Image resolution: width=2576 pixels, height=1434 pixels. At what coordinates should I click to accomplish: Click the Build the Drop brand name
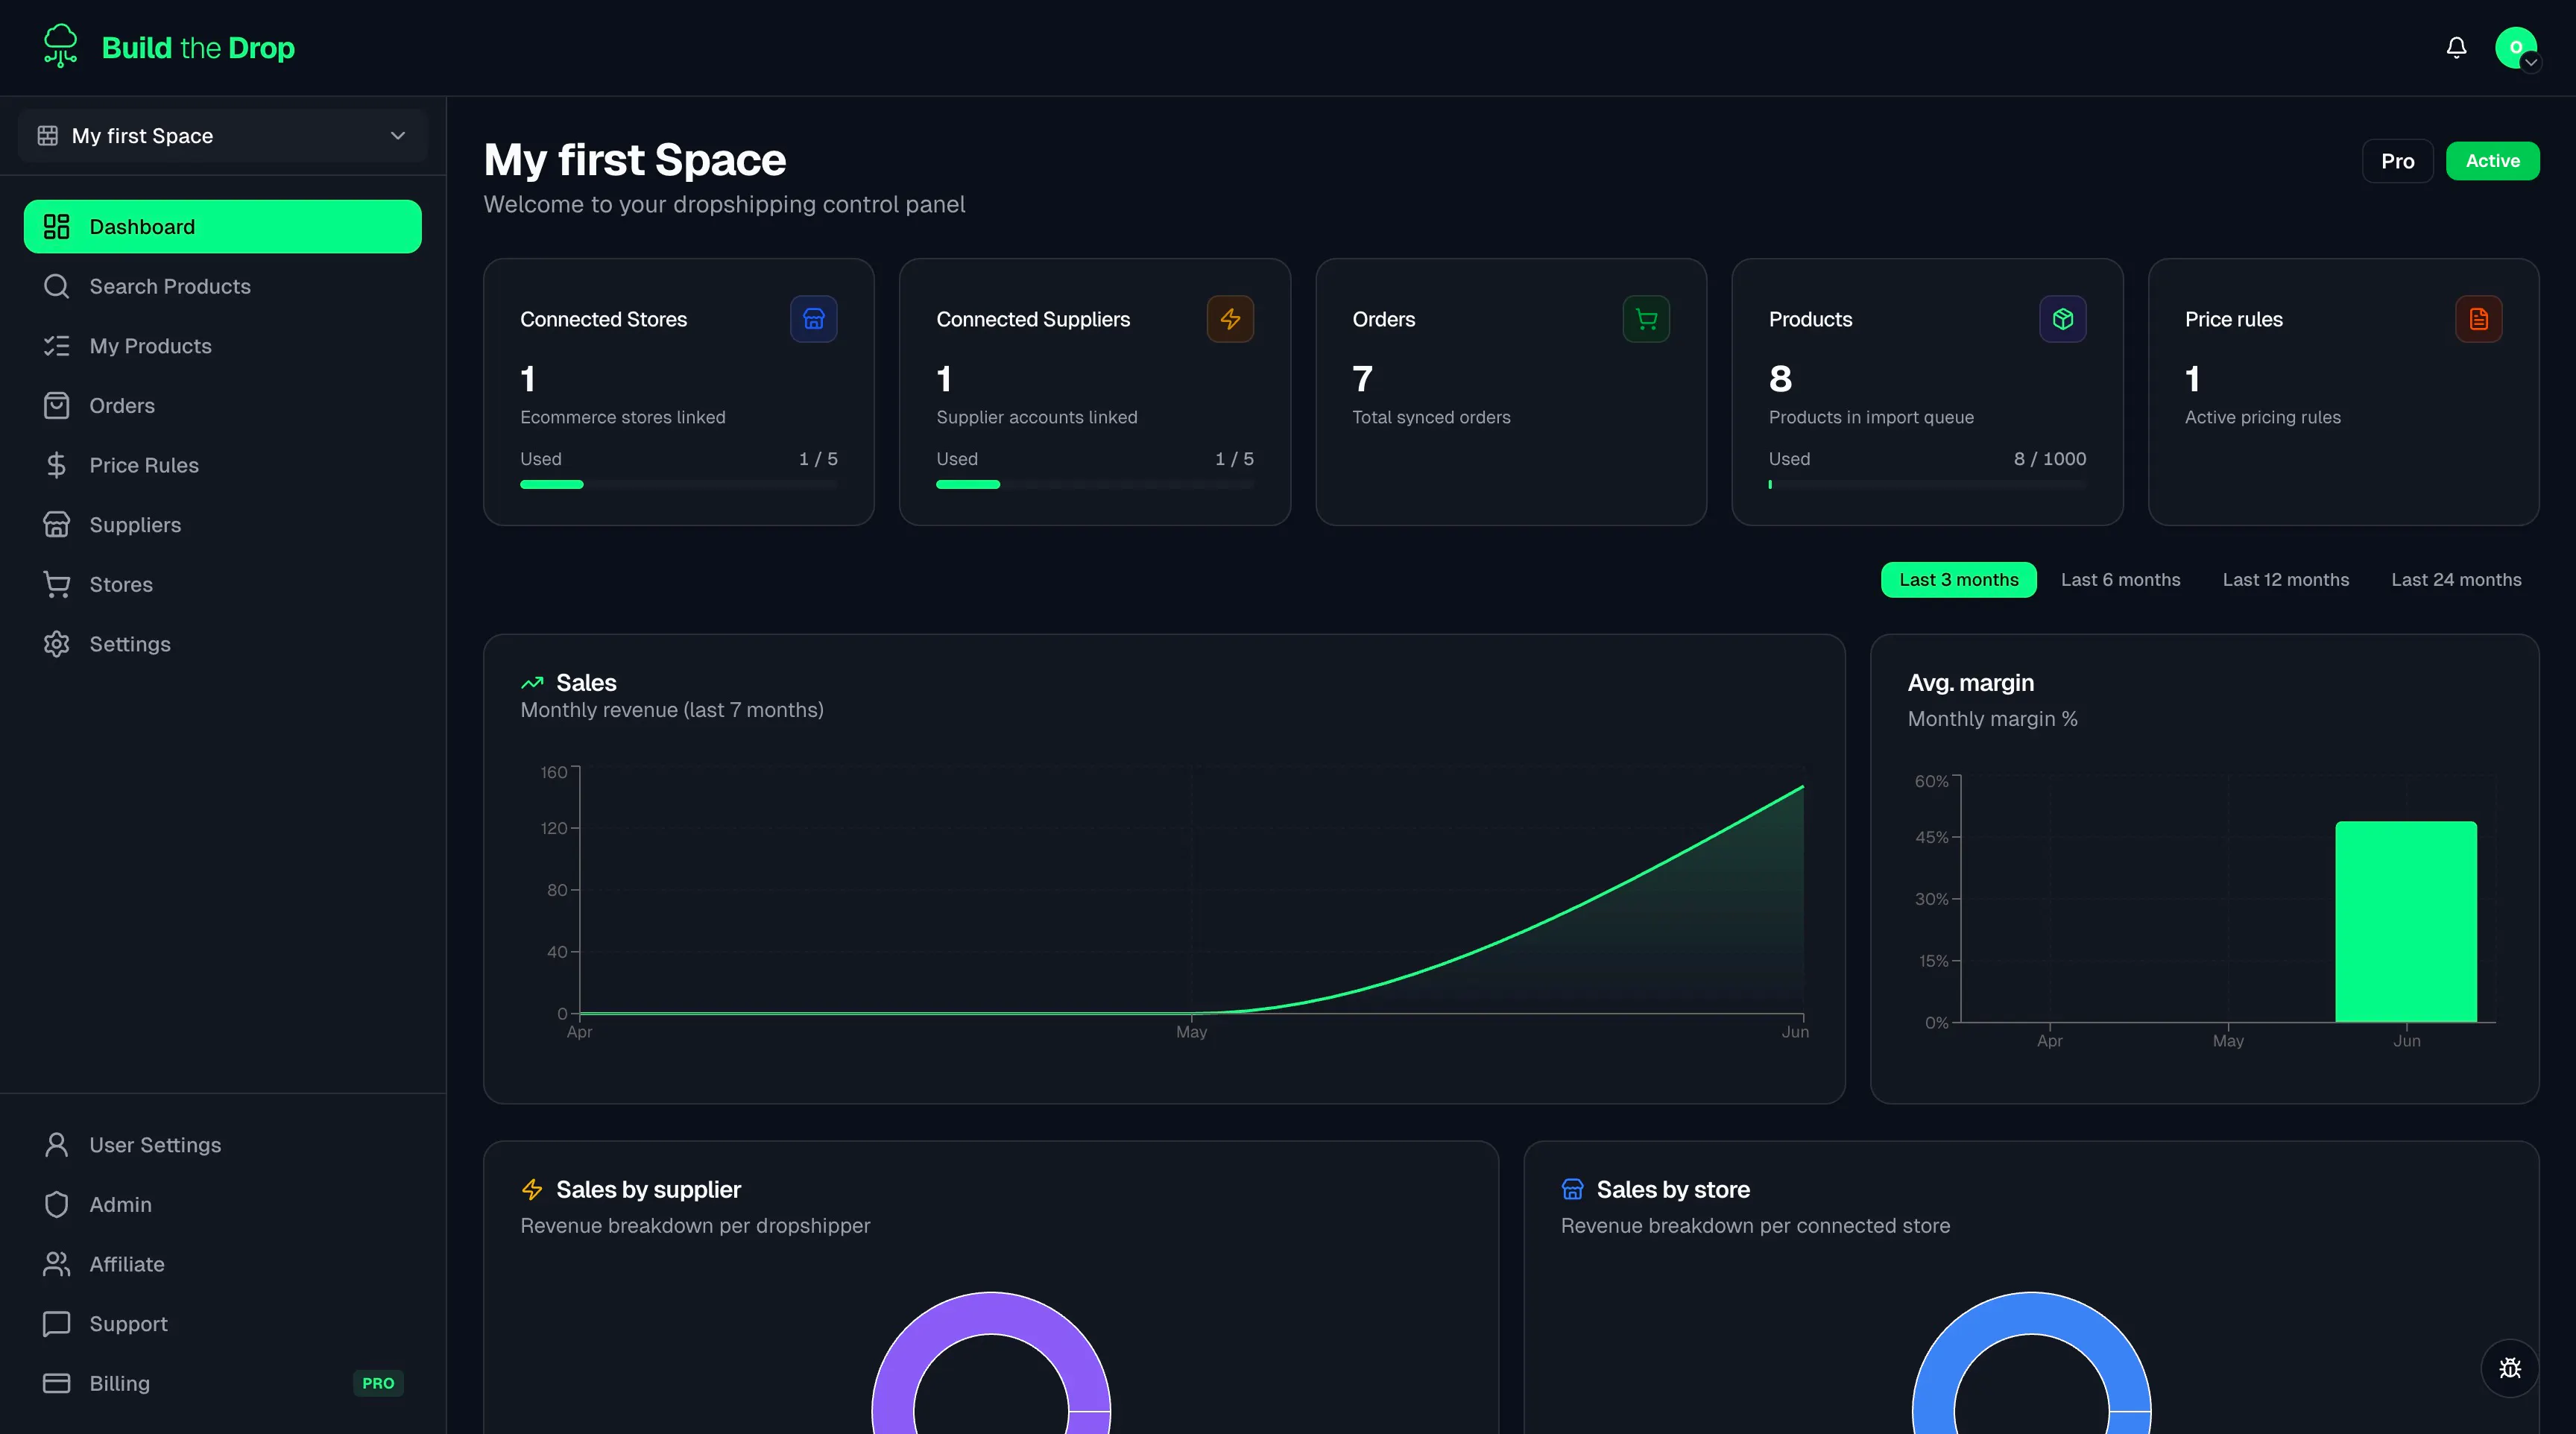[198, 47]
